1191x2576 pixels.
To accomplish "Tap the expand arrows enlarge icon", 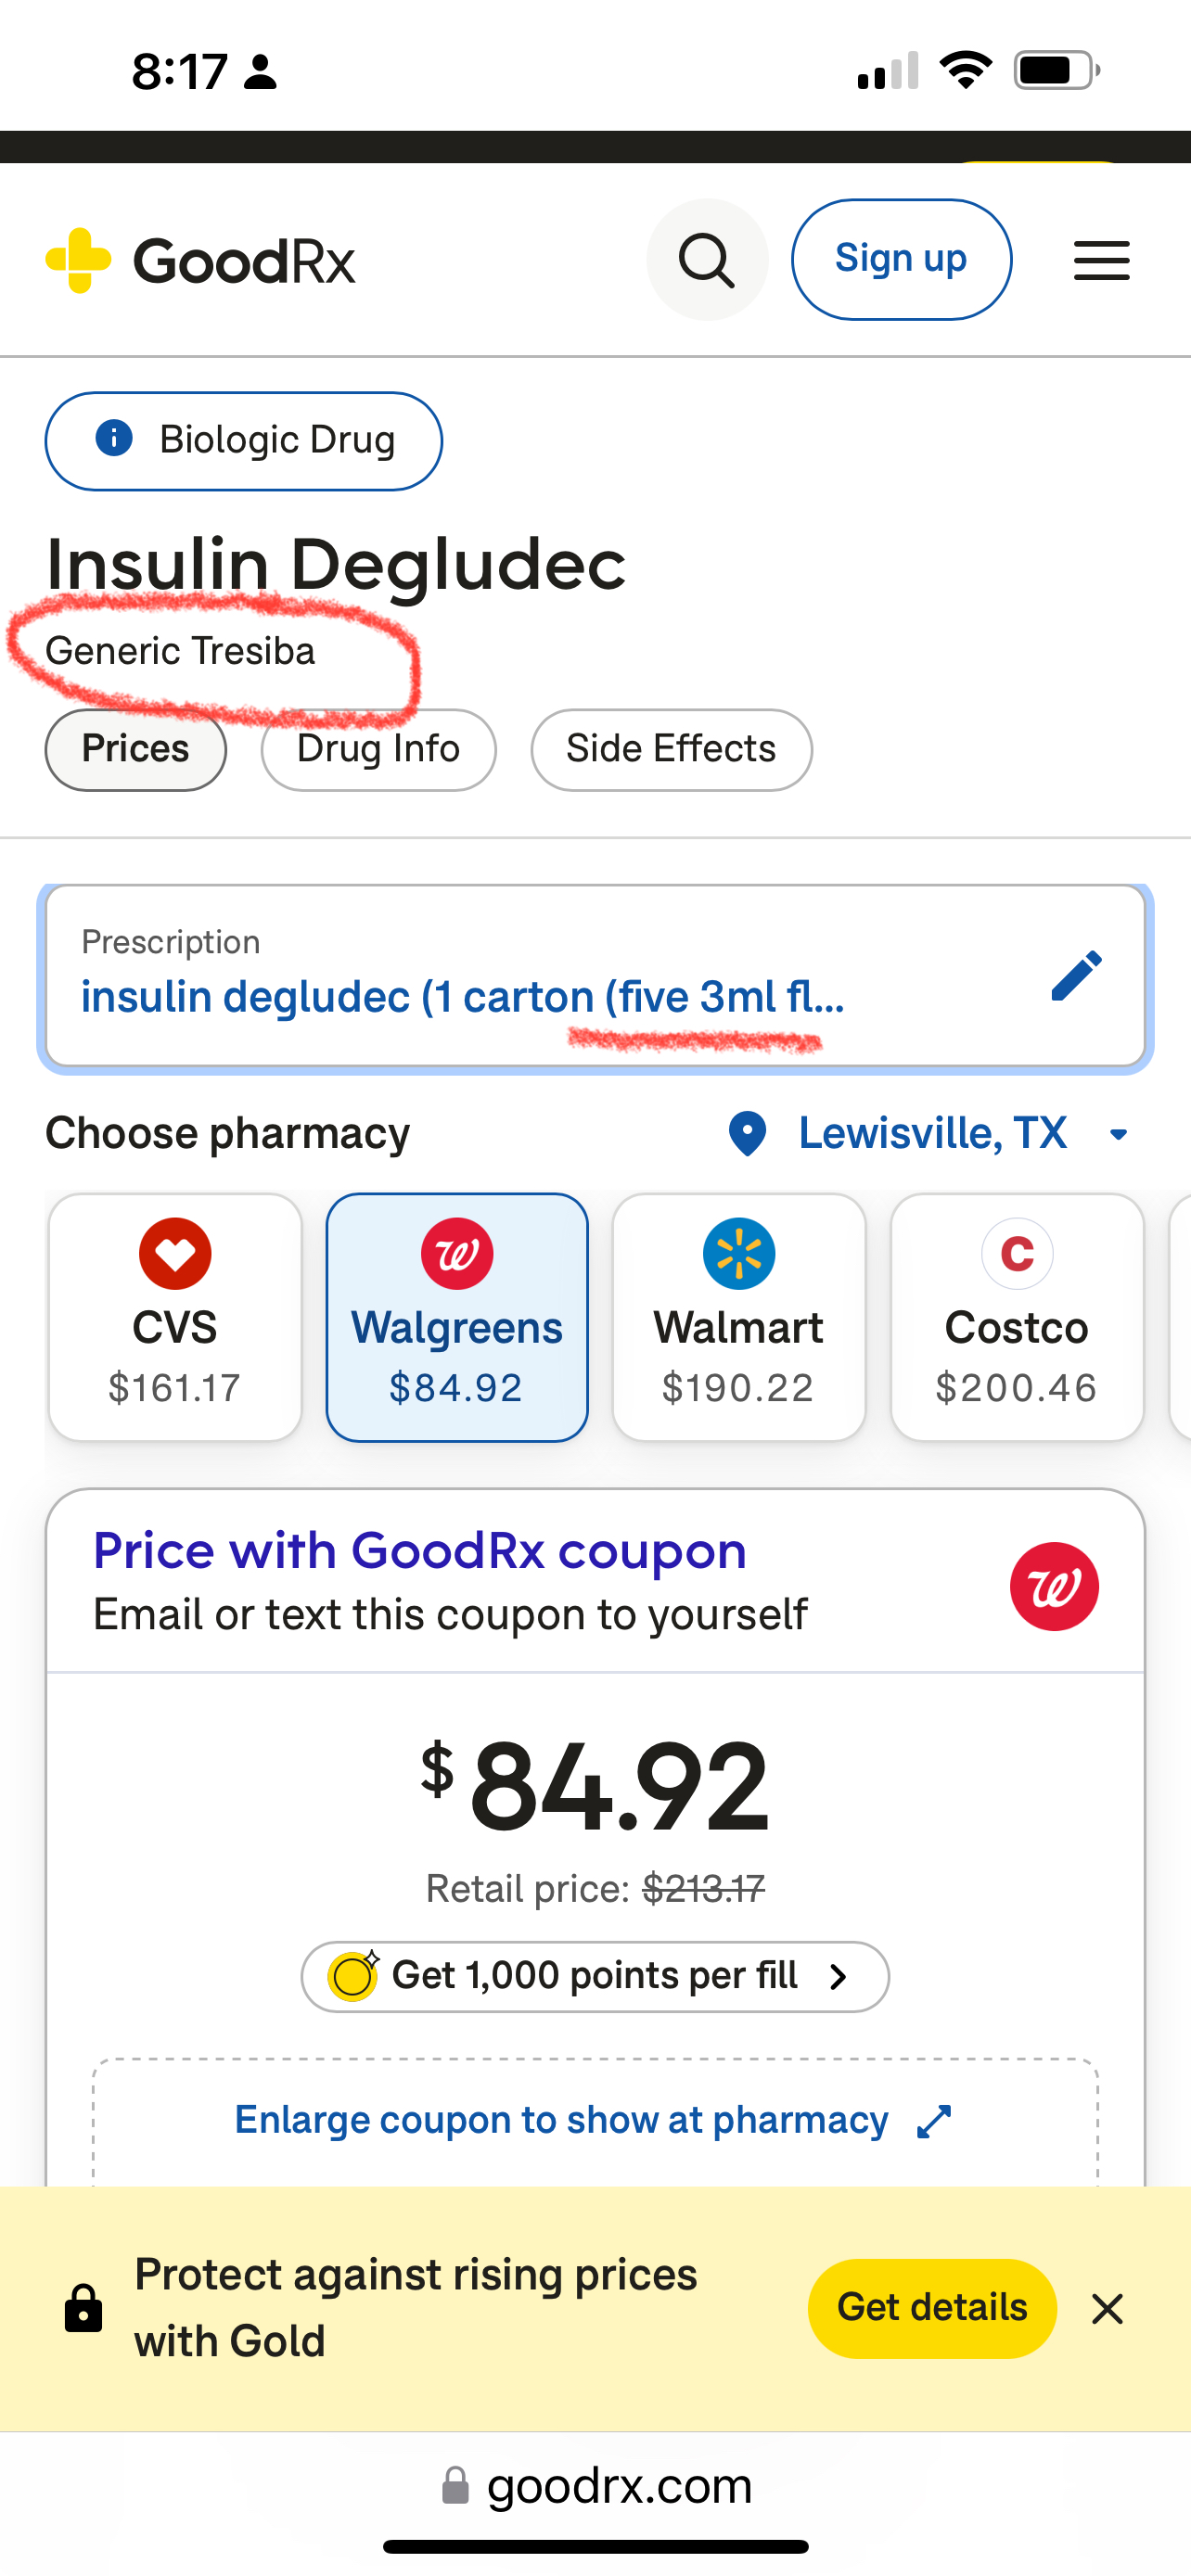I will (934, 2121).
